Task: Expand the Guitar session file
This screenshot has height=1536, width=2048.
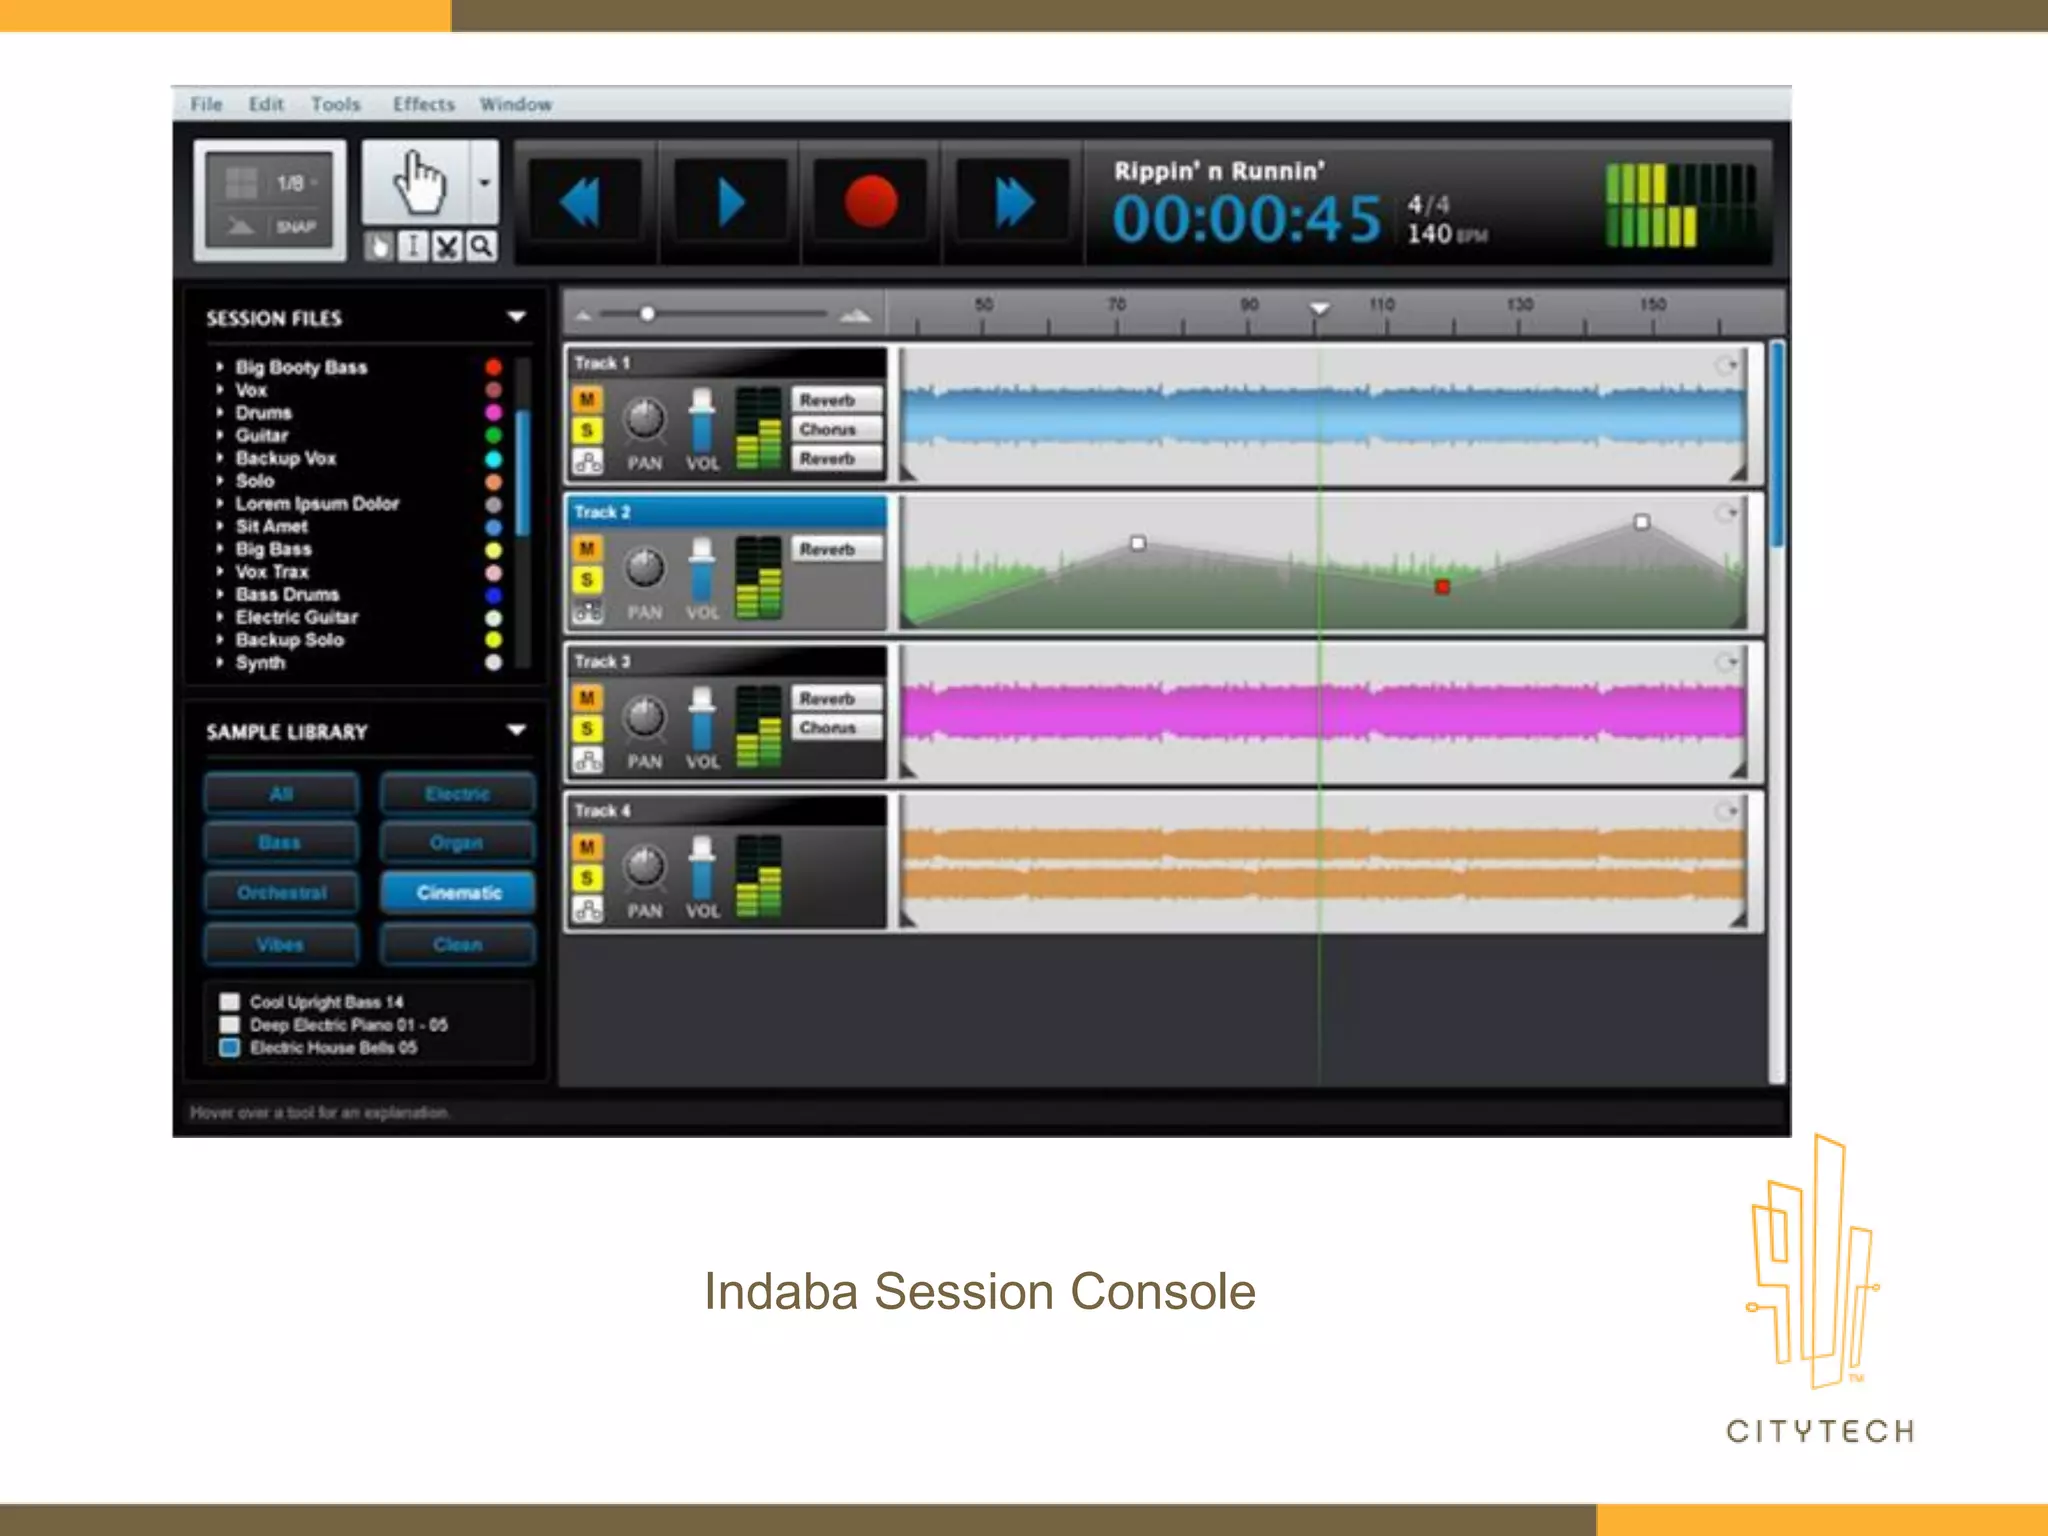Action: 219,435
